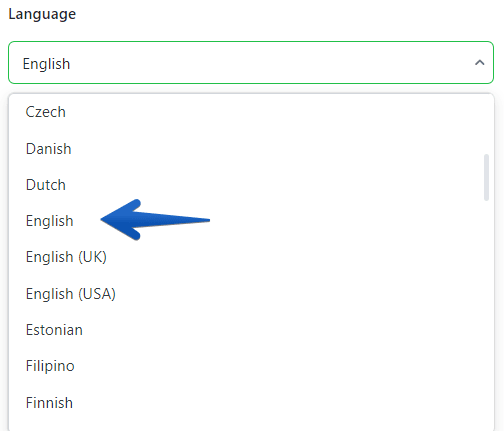Select English (USA) as language

251,294
